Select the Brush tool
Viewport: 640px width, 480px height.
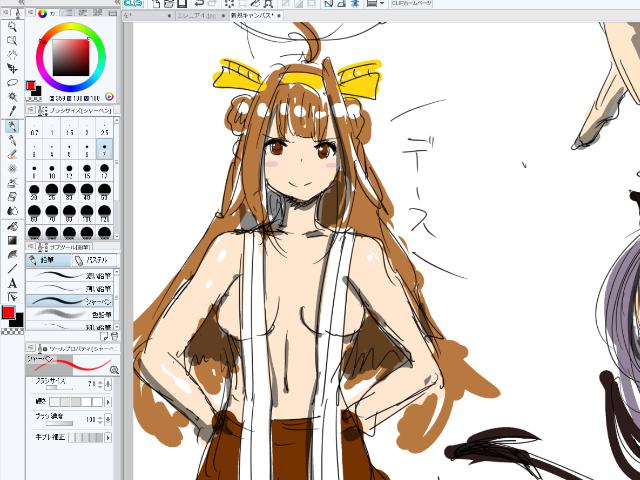12,155
